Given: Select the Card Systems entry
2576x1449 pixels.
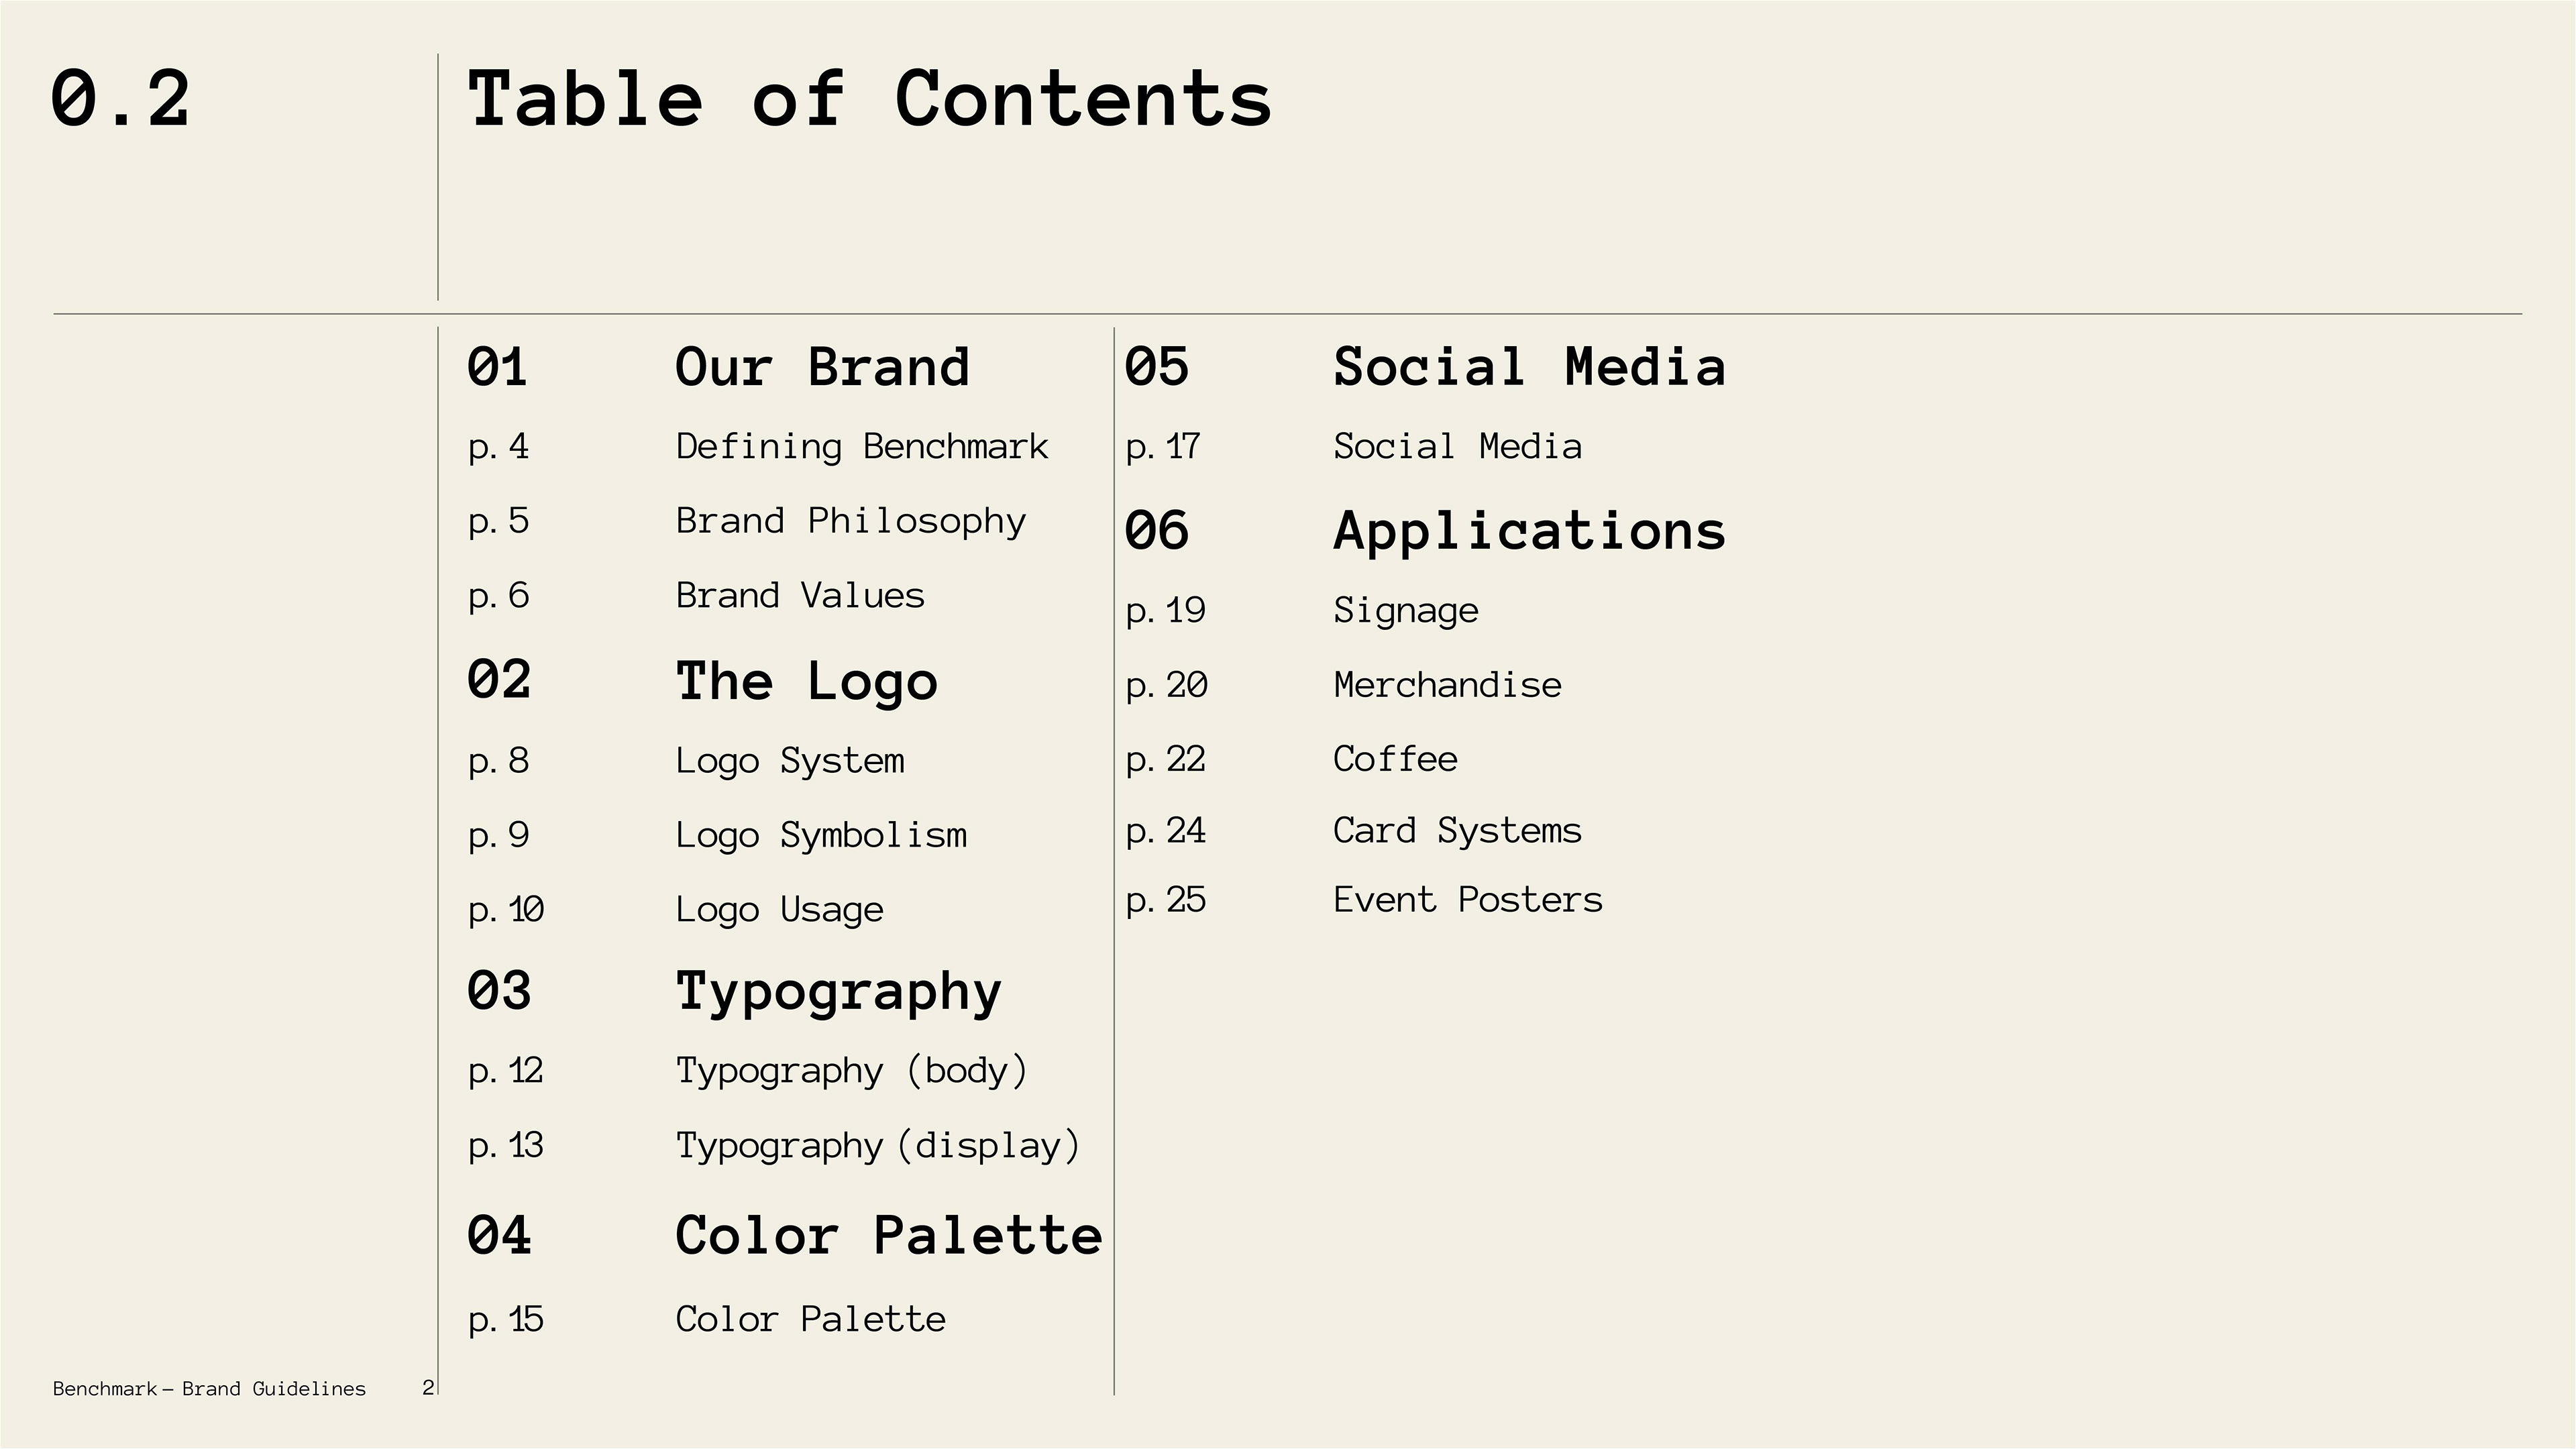Looking at the screenshot, I should pyautogui.click(x=1457, y=831).
